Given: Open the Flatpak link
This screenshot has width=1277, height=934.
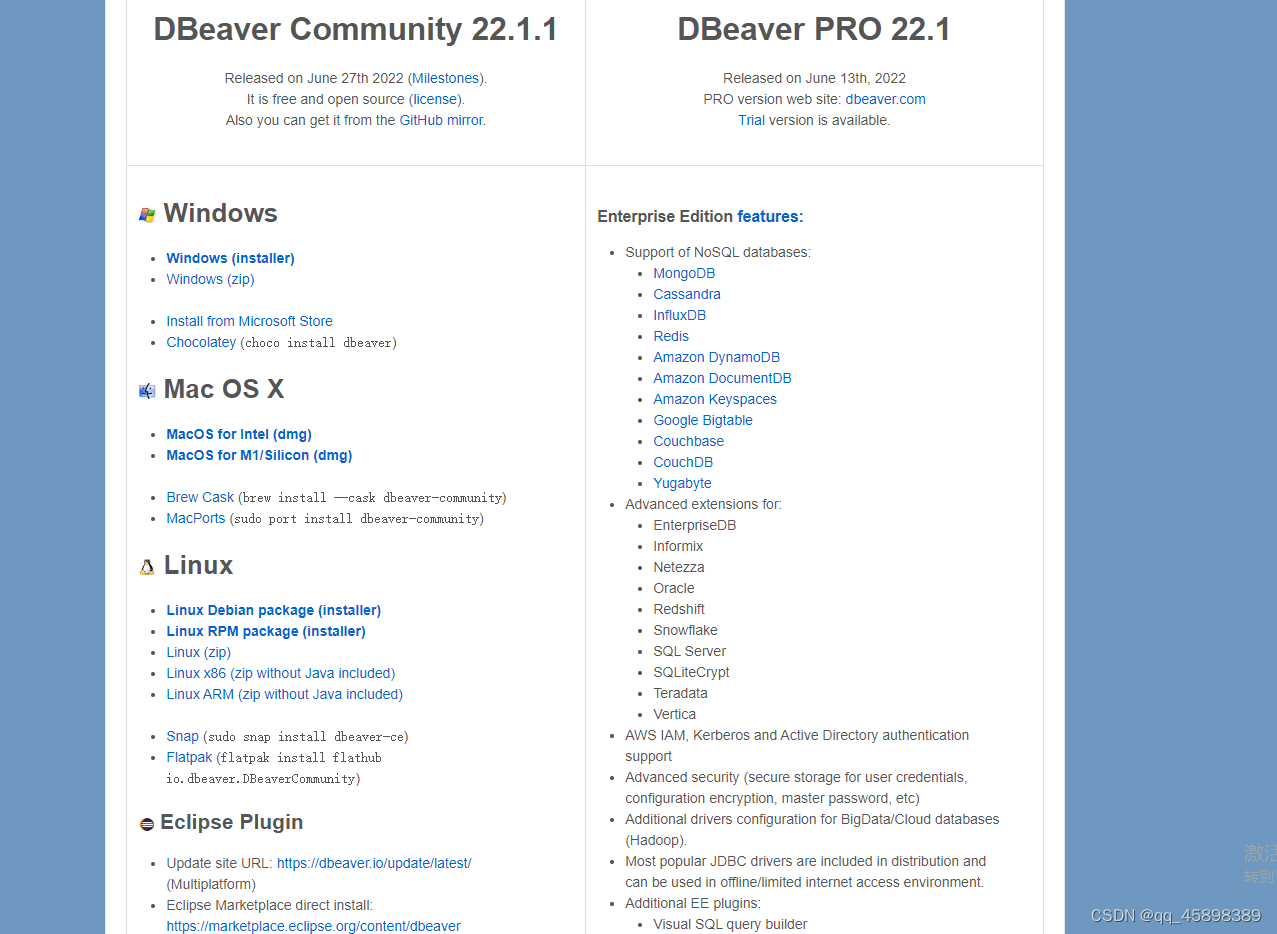Looking at the screenshot, I should 189,757.
